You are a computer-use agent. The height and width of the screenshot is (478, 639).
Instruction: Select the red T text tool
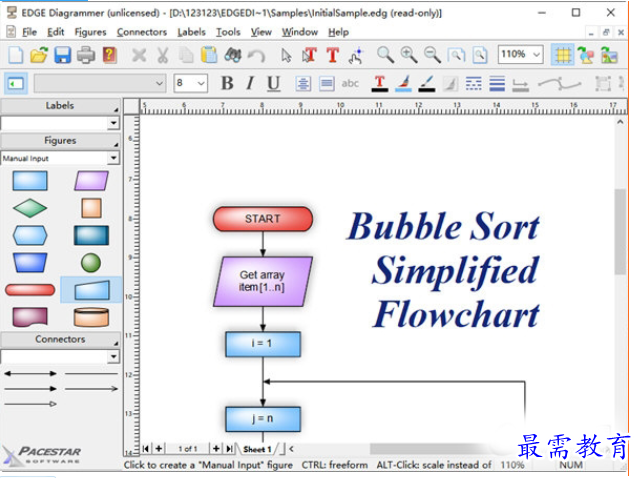[333, 55]
